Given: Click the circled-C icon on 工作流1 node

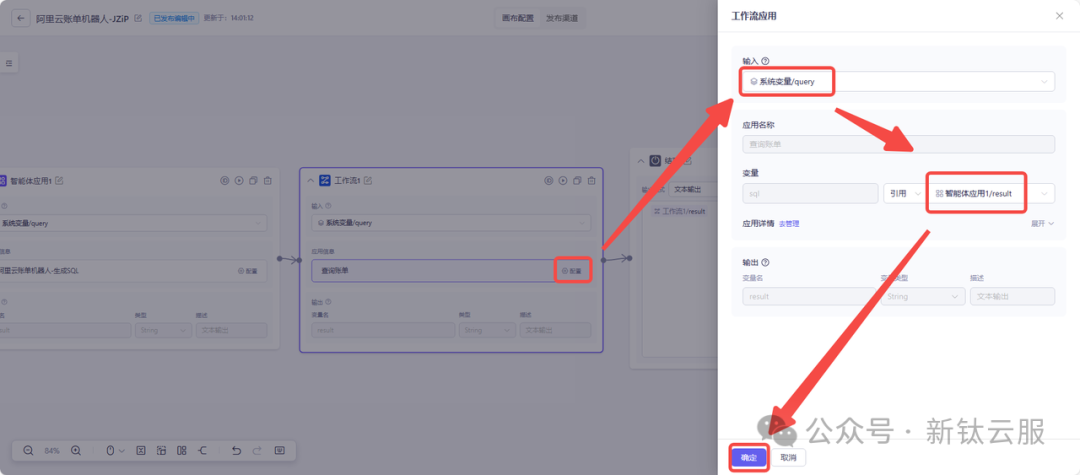Looking at the screenshot, I should (549, 181).
